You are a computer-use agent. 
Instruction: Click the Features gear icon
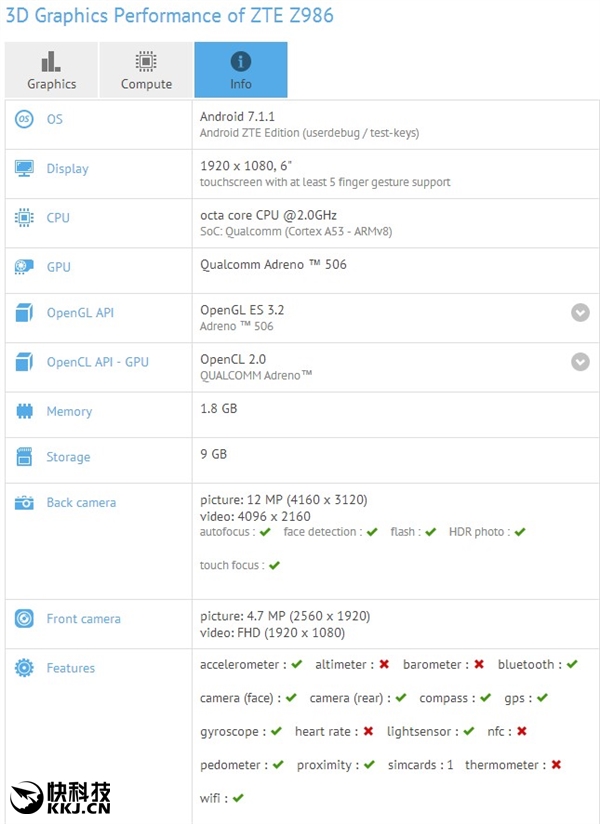(24, 668)
